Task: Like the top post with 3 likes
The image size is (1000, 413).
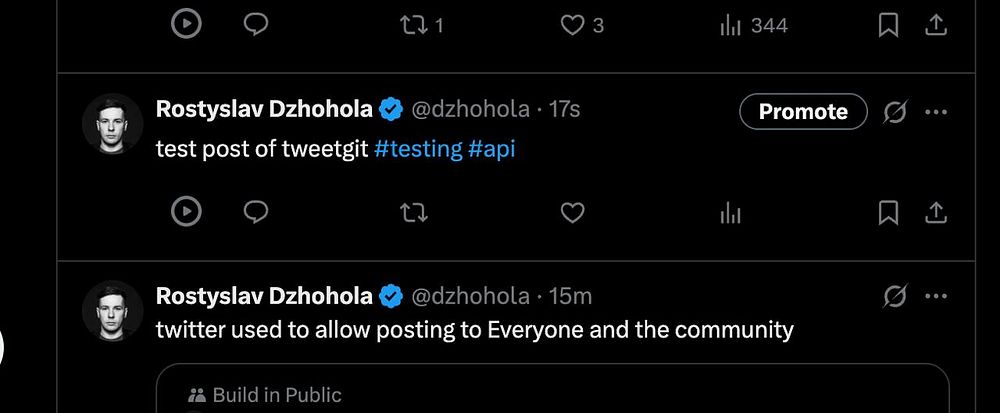Action: click(x=572, y=26)
